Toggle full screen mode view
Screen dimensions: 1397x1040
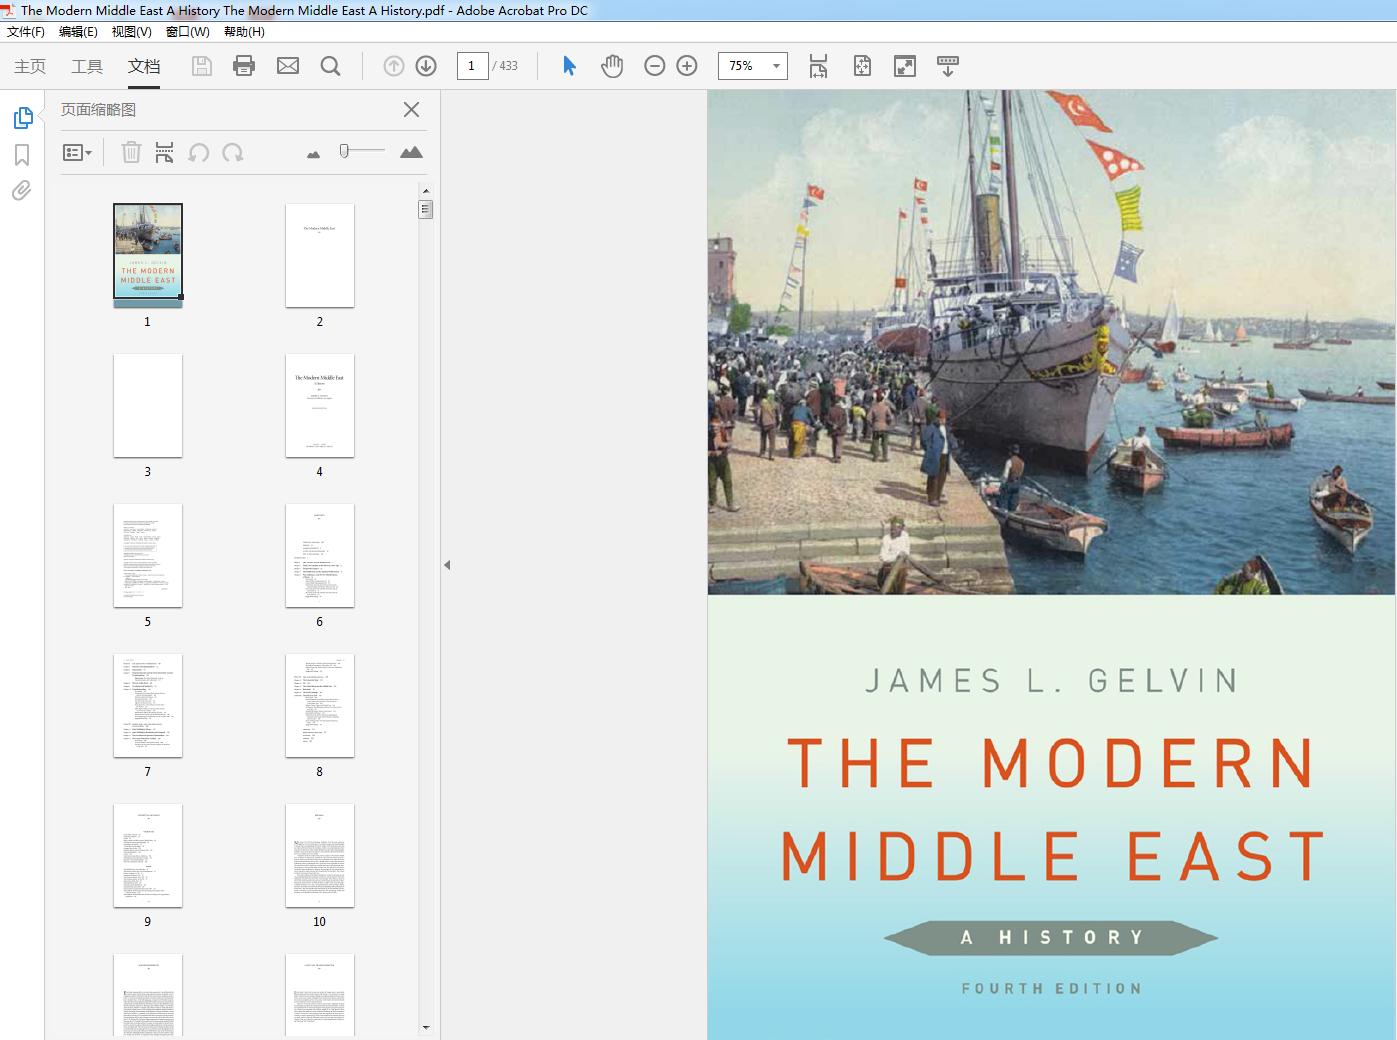pyautogui.click(x=905, y=66)
